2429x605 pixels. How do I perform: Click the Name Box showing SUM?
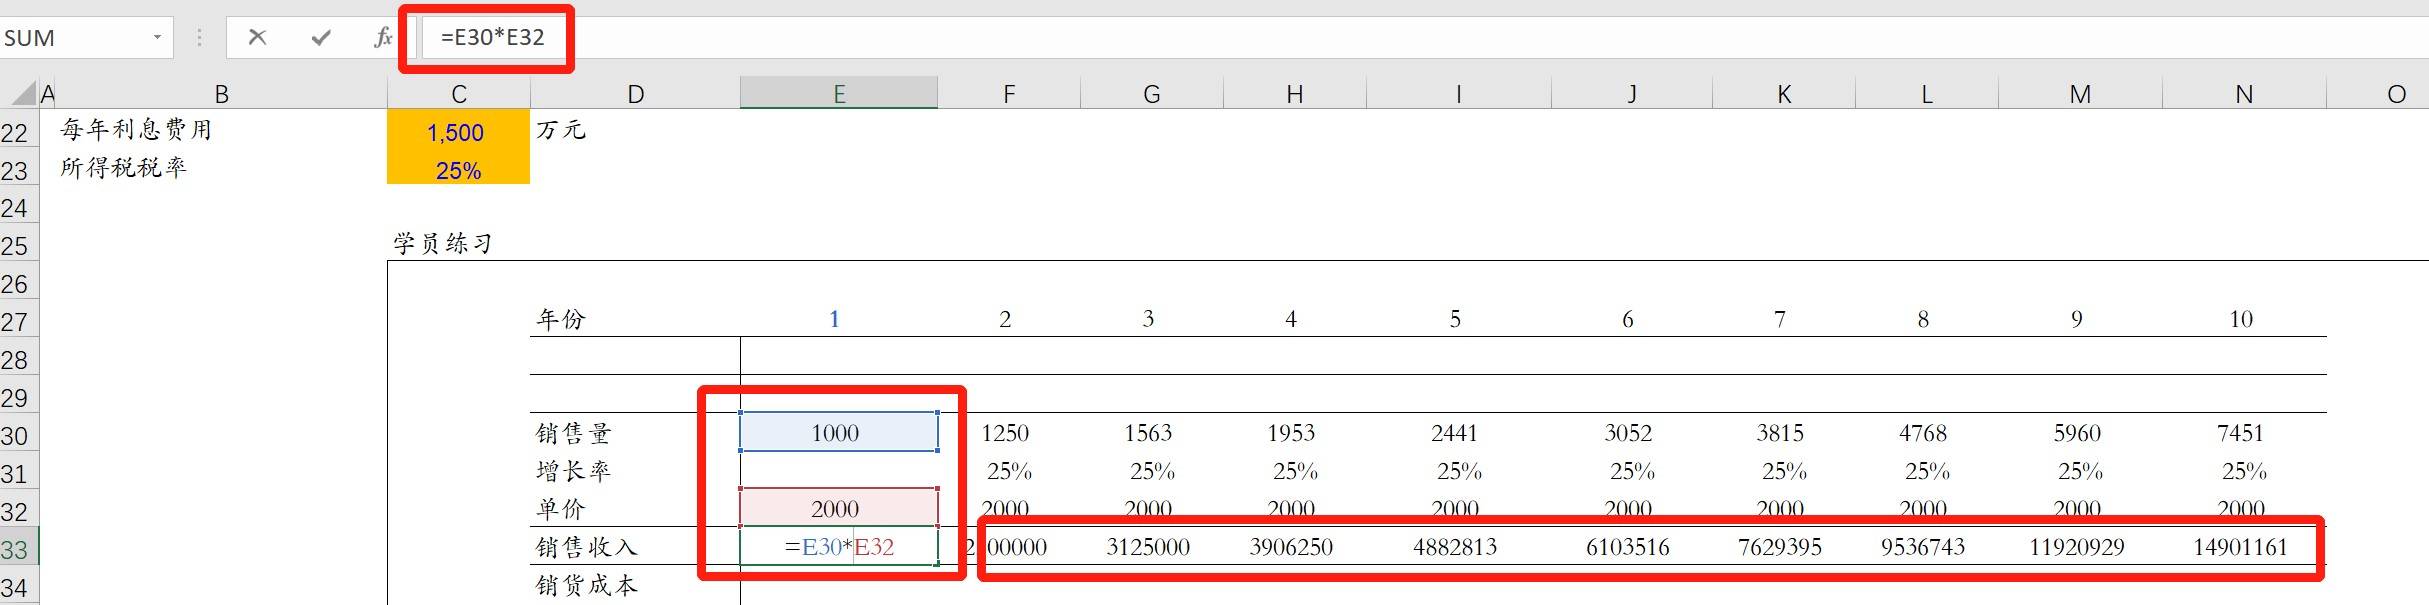click(70, 38)
